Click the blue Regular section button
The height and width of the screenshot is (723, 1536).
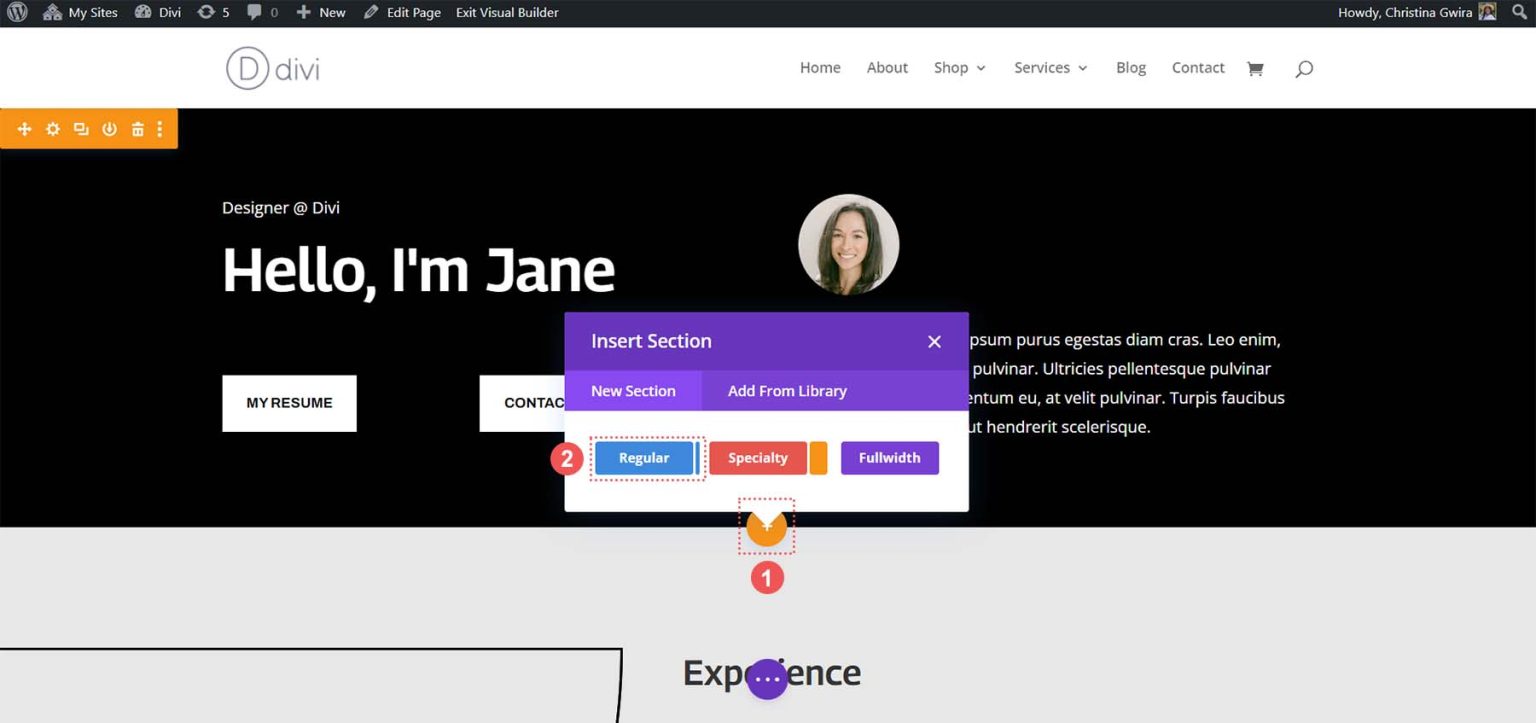645,457
